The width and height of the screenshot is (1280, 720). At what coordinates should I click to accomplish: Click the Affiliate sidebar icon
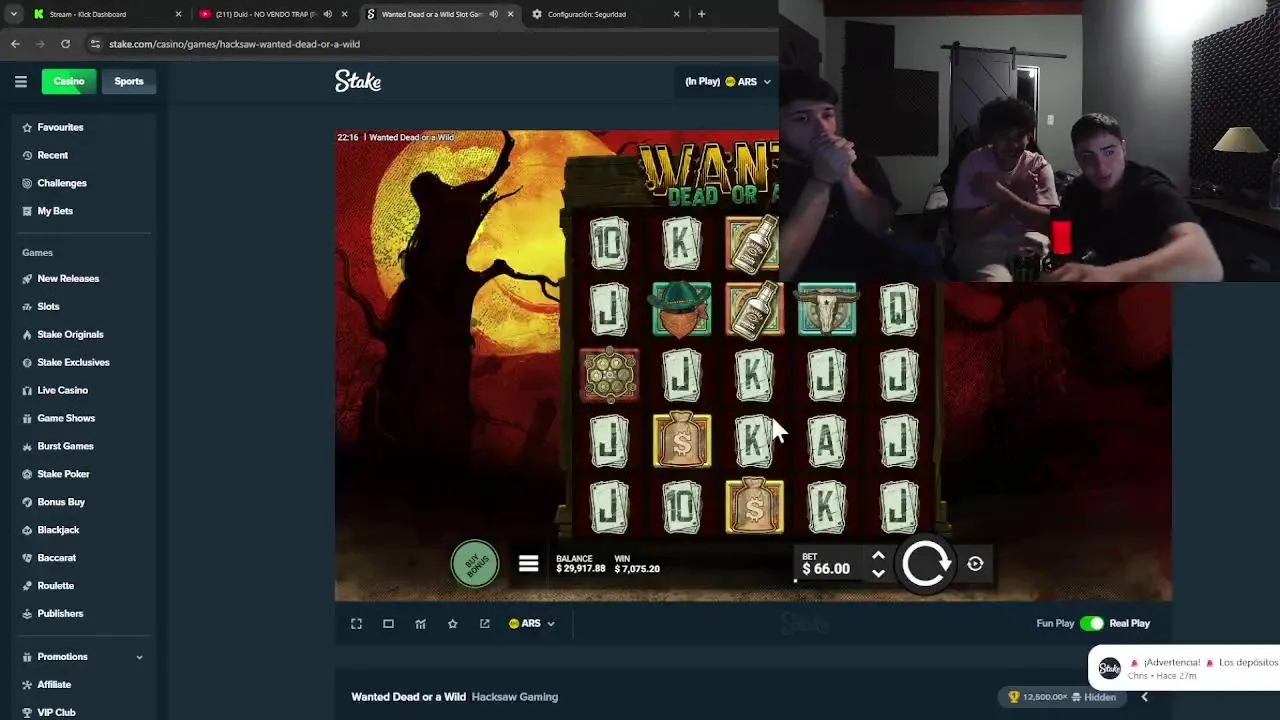[x=27, y=685]
